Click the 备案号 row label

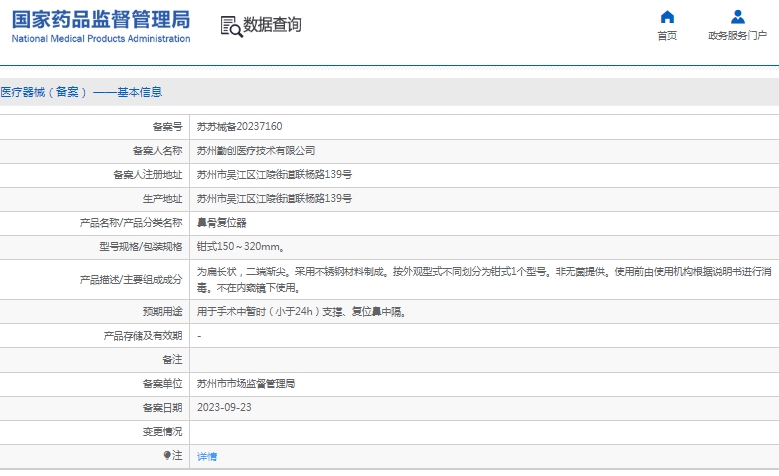pos(167,127)
